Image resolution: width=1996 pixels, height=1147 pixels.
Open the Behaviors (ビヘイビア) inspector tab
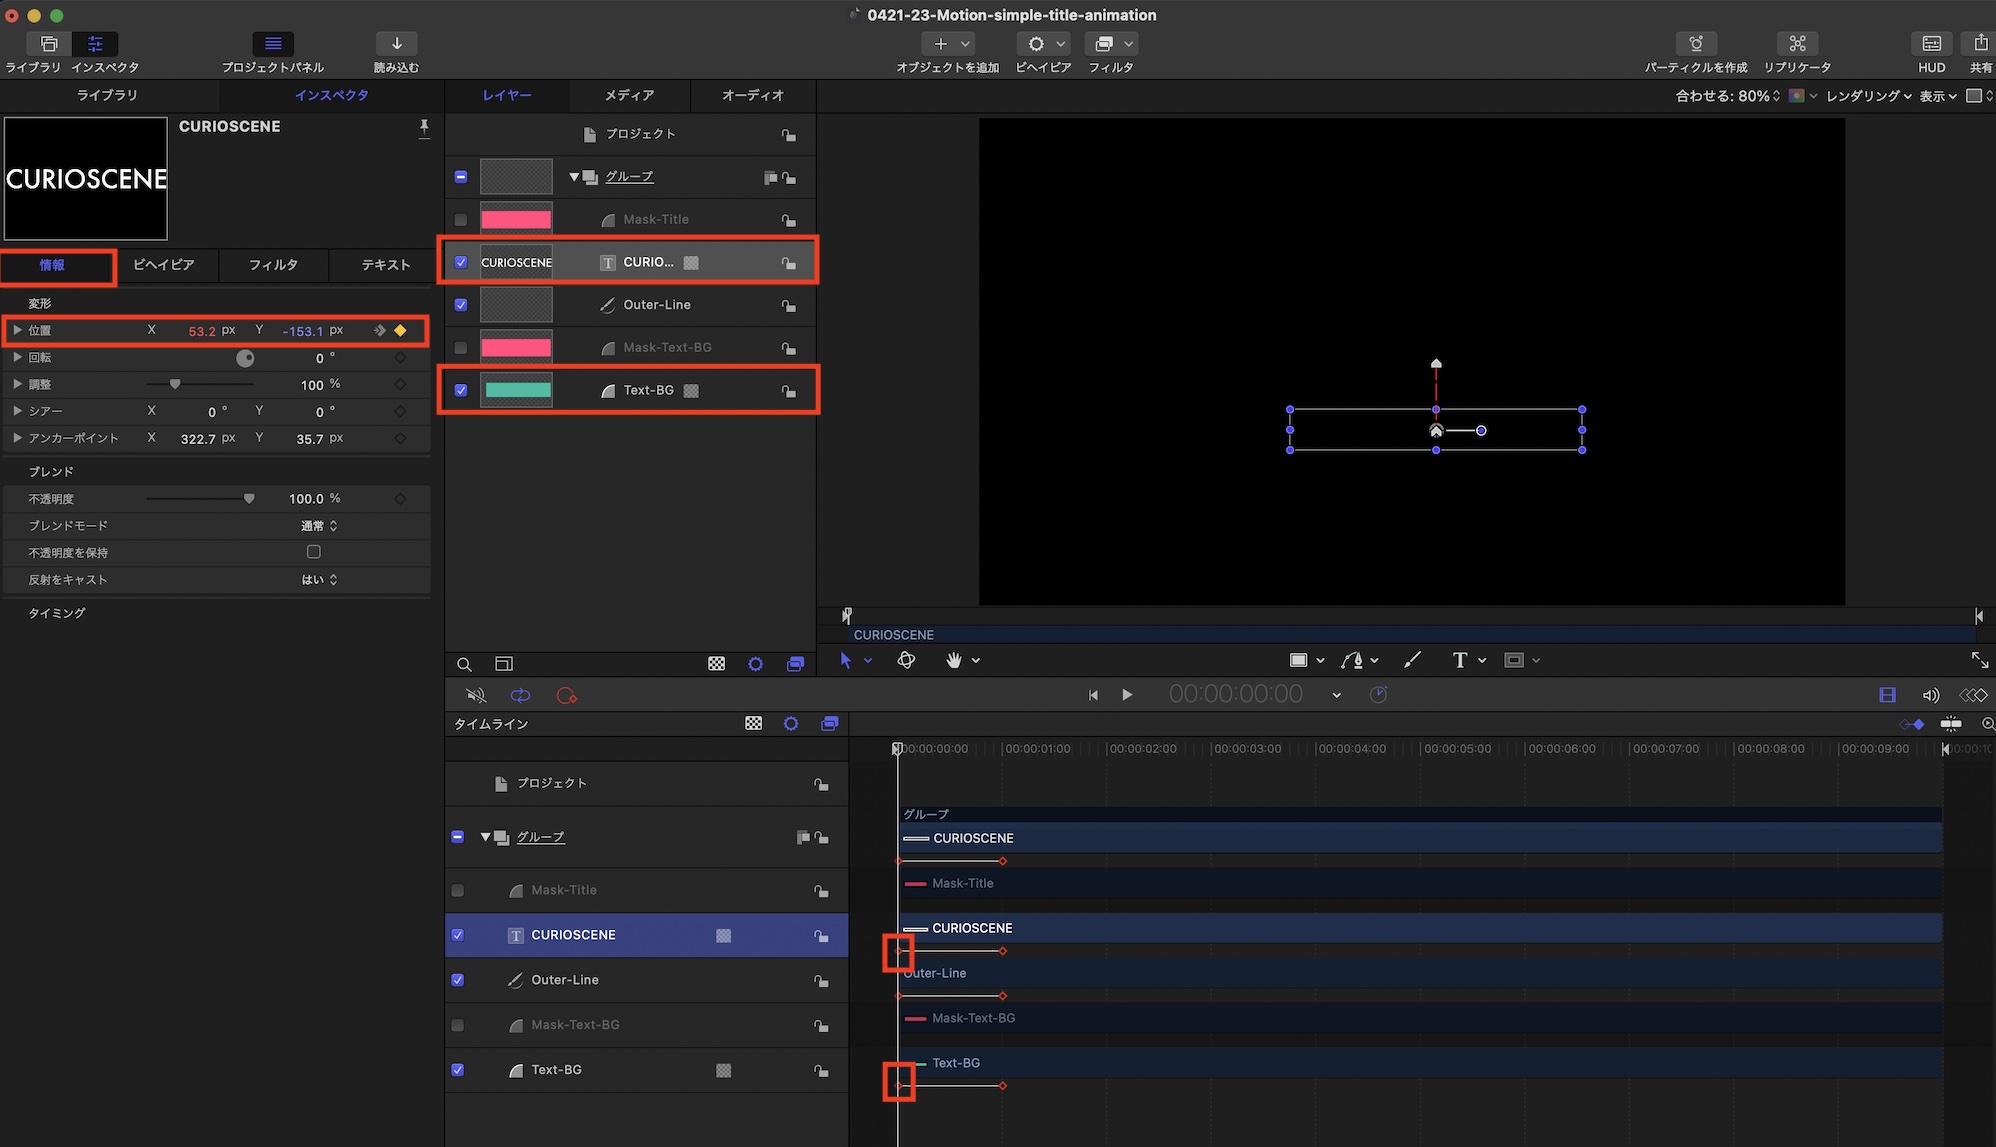point(164,265)
